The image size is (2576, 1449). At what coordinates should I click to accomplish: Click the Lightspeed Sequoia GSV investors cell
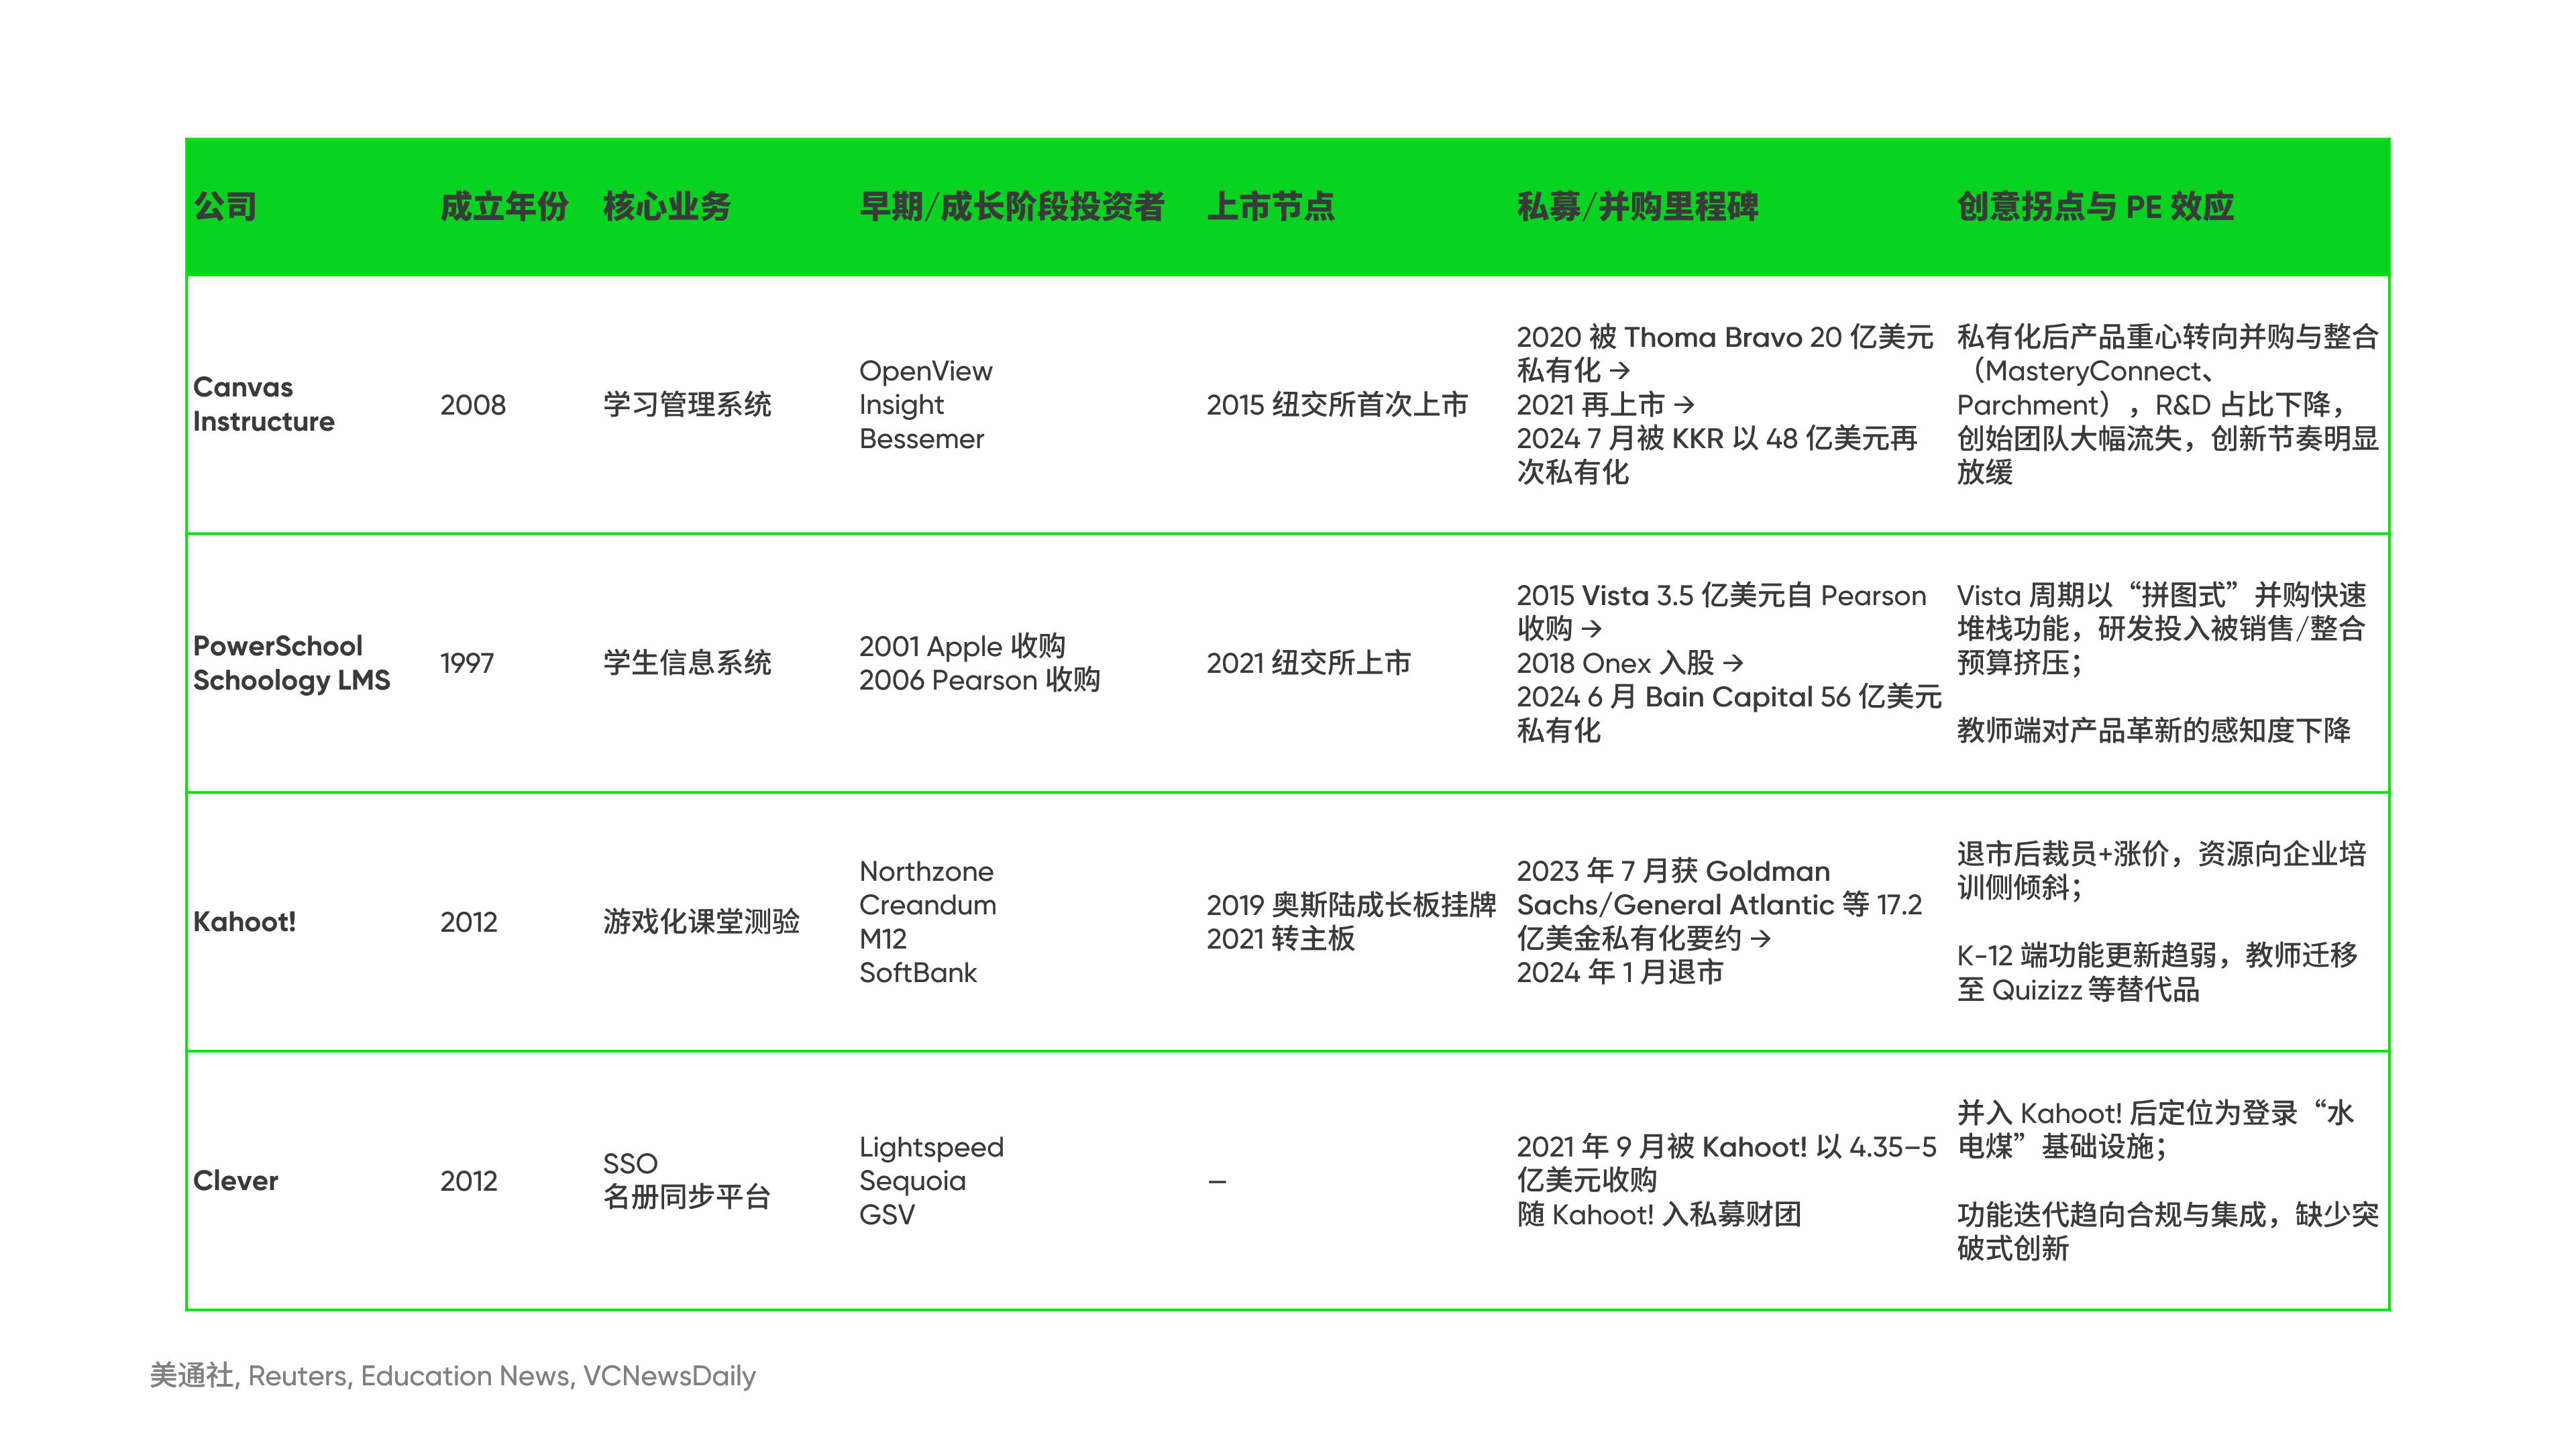pos(931,1181)
